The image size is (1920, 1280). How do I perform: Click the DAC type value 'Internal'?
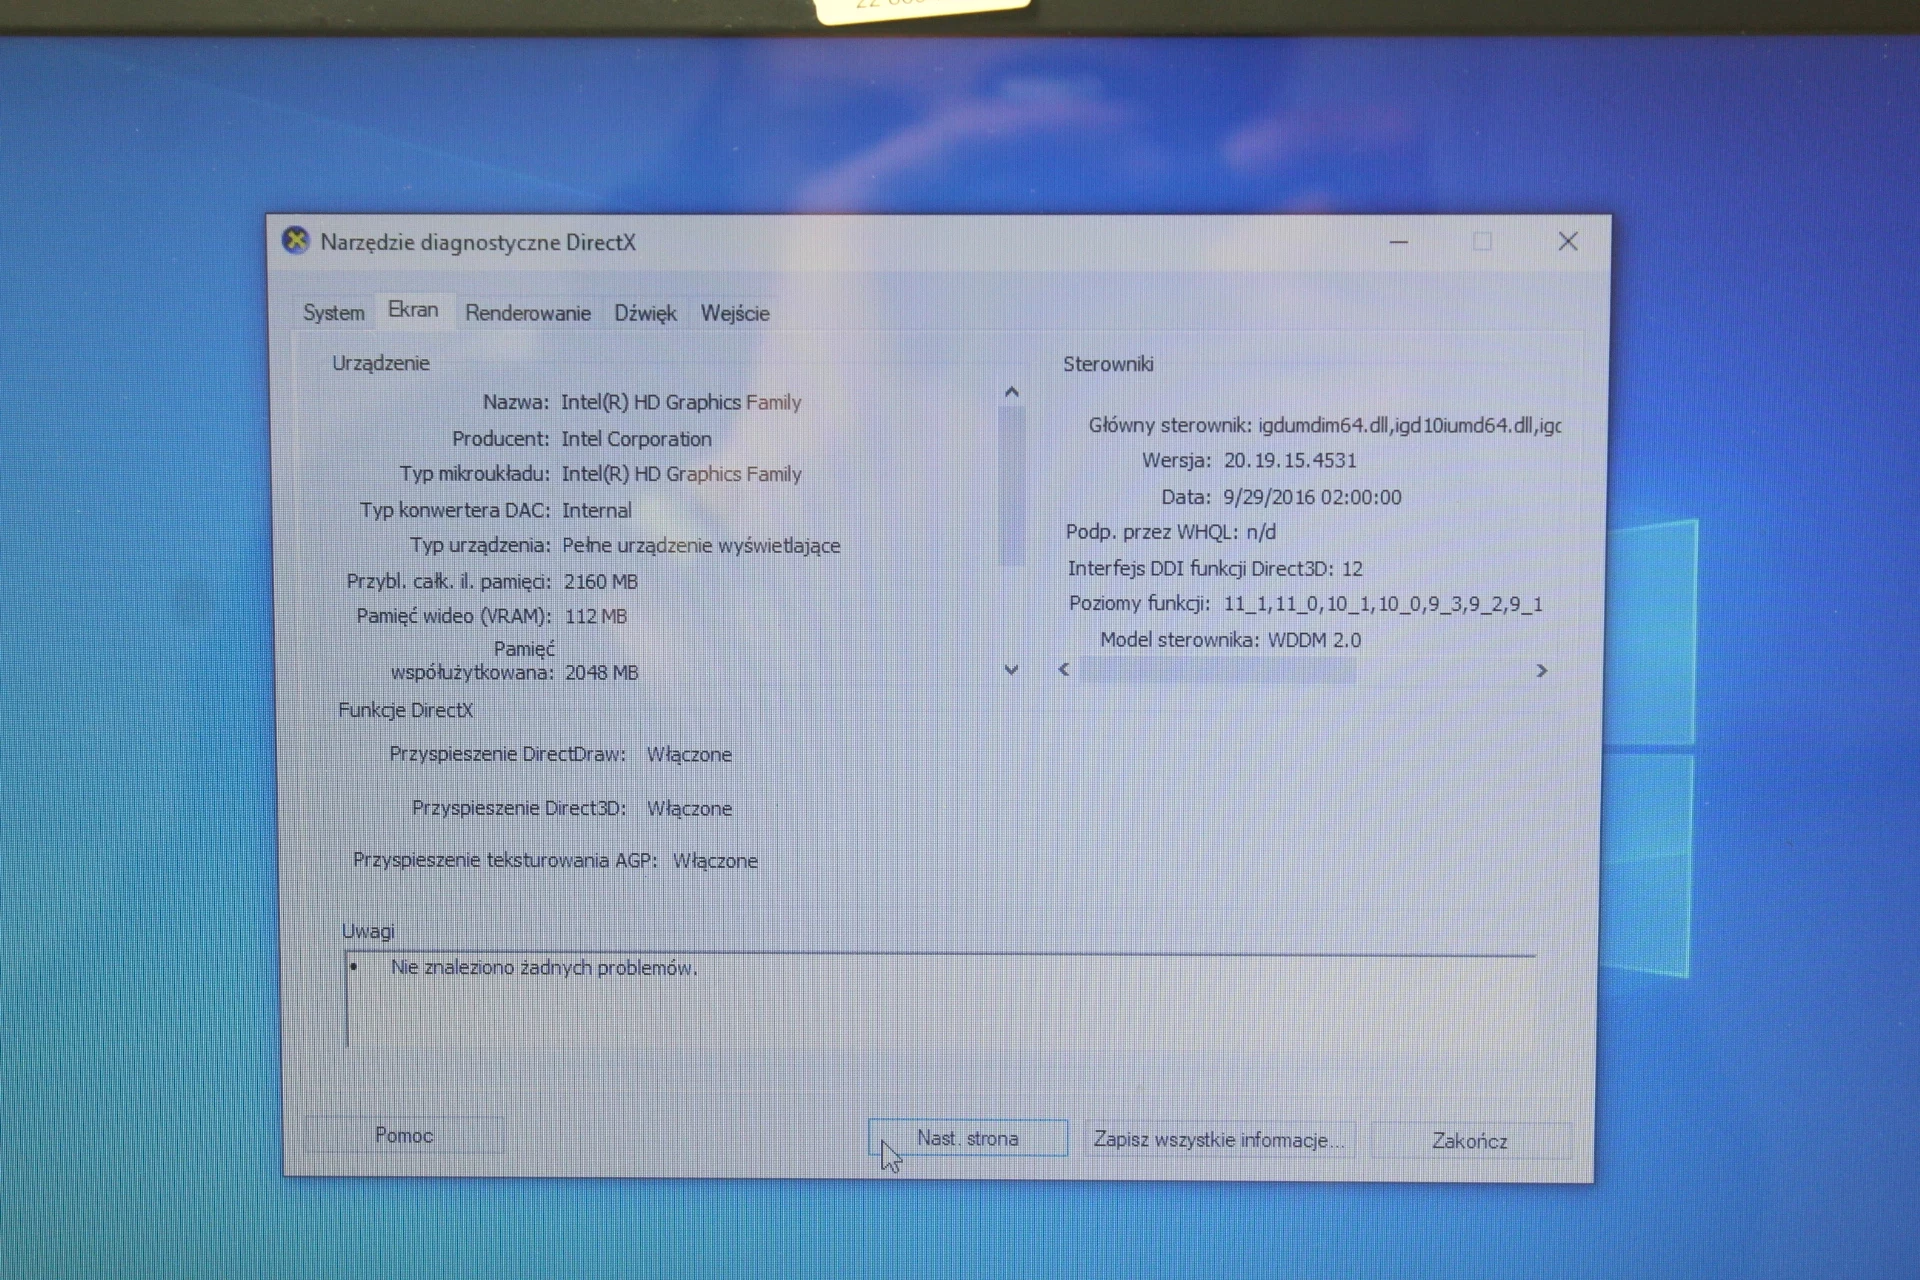pyautogui.click(x=597, y=510)
